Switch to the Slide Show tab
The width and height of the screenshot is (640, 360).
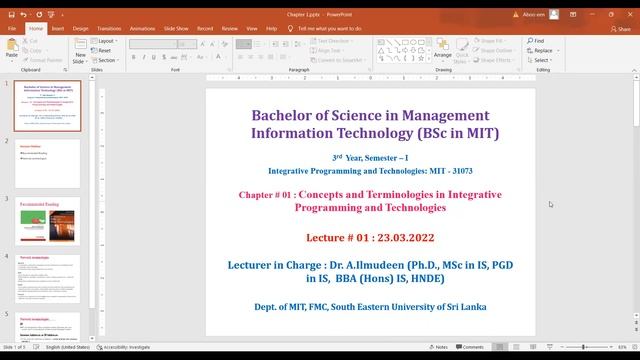coord(176,29)
